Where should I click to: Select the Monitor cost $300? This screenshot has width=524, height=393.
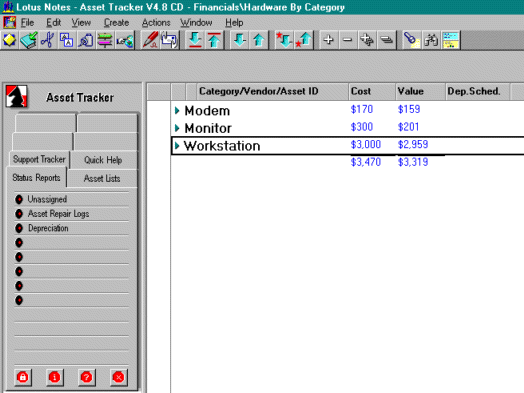pyautogui.click(x=362, y=127)
